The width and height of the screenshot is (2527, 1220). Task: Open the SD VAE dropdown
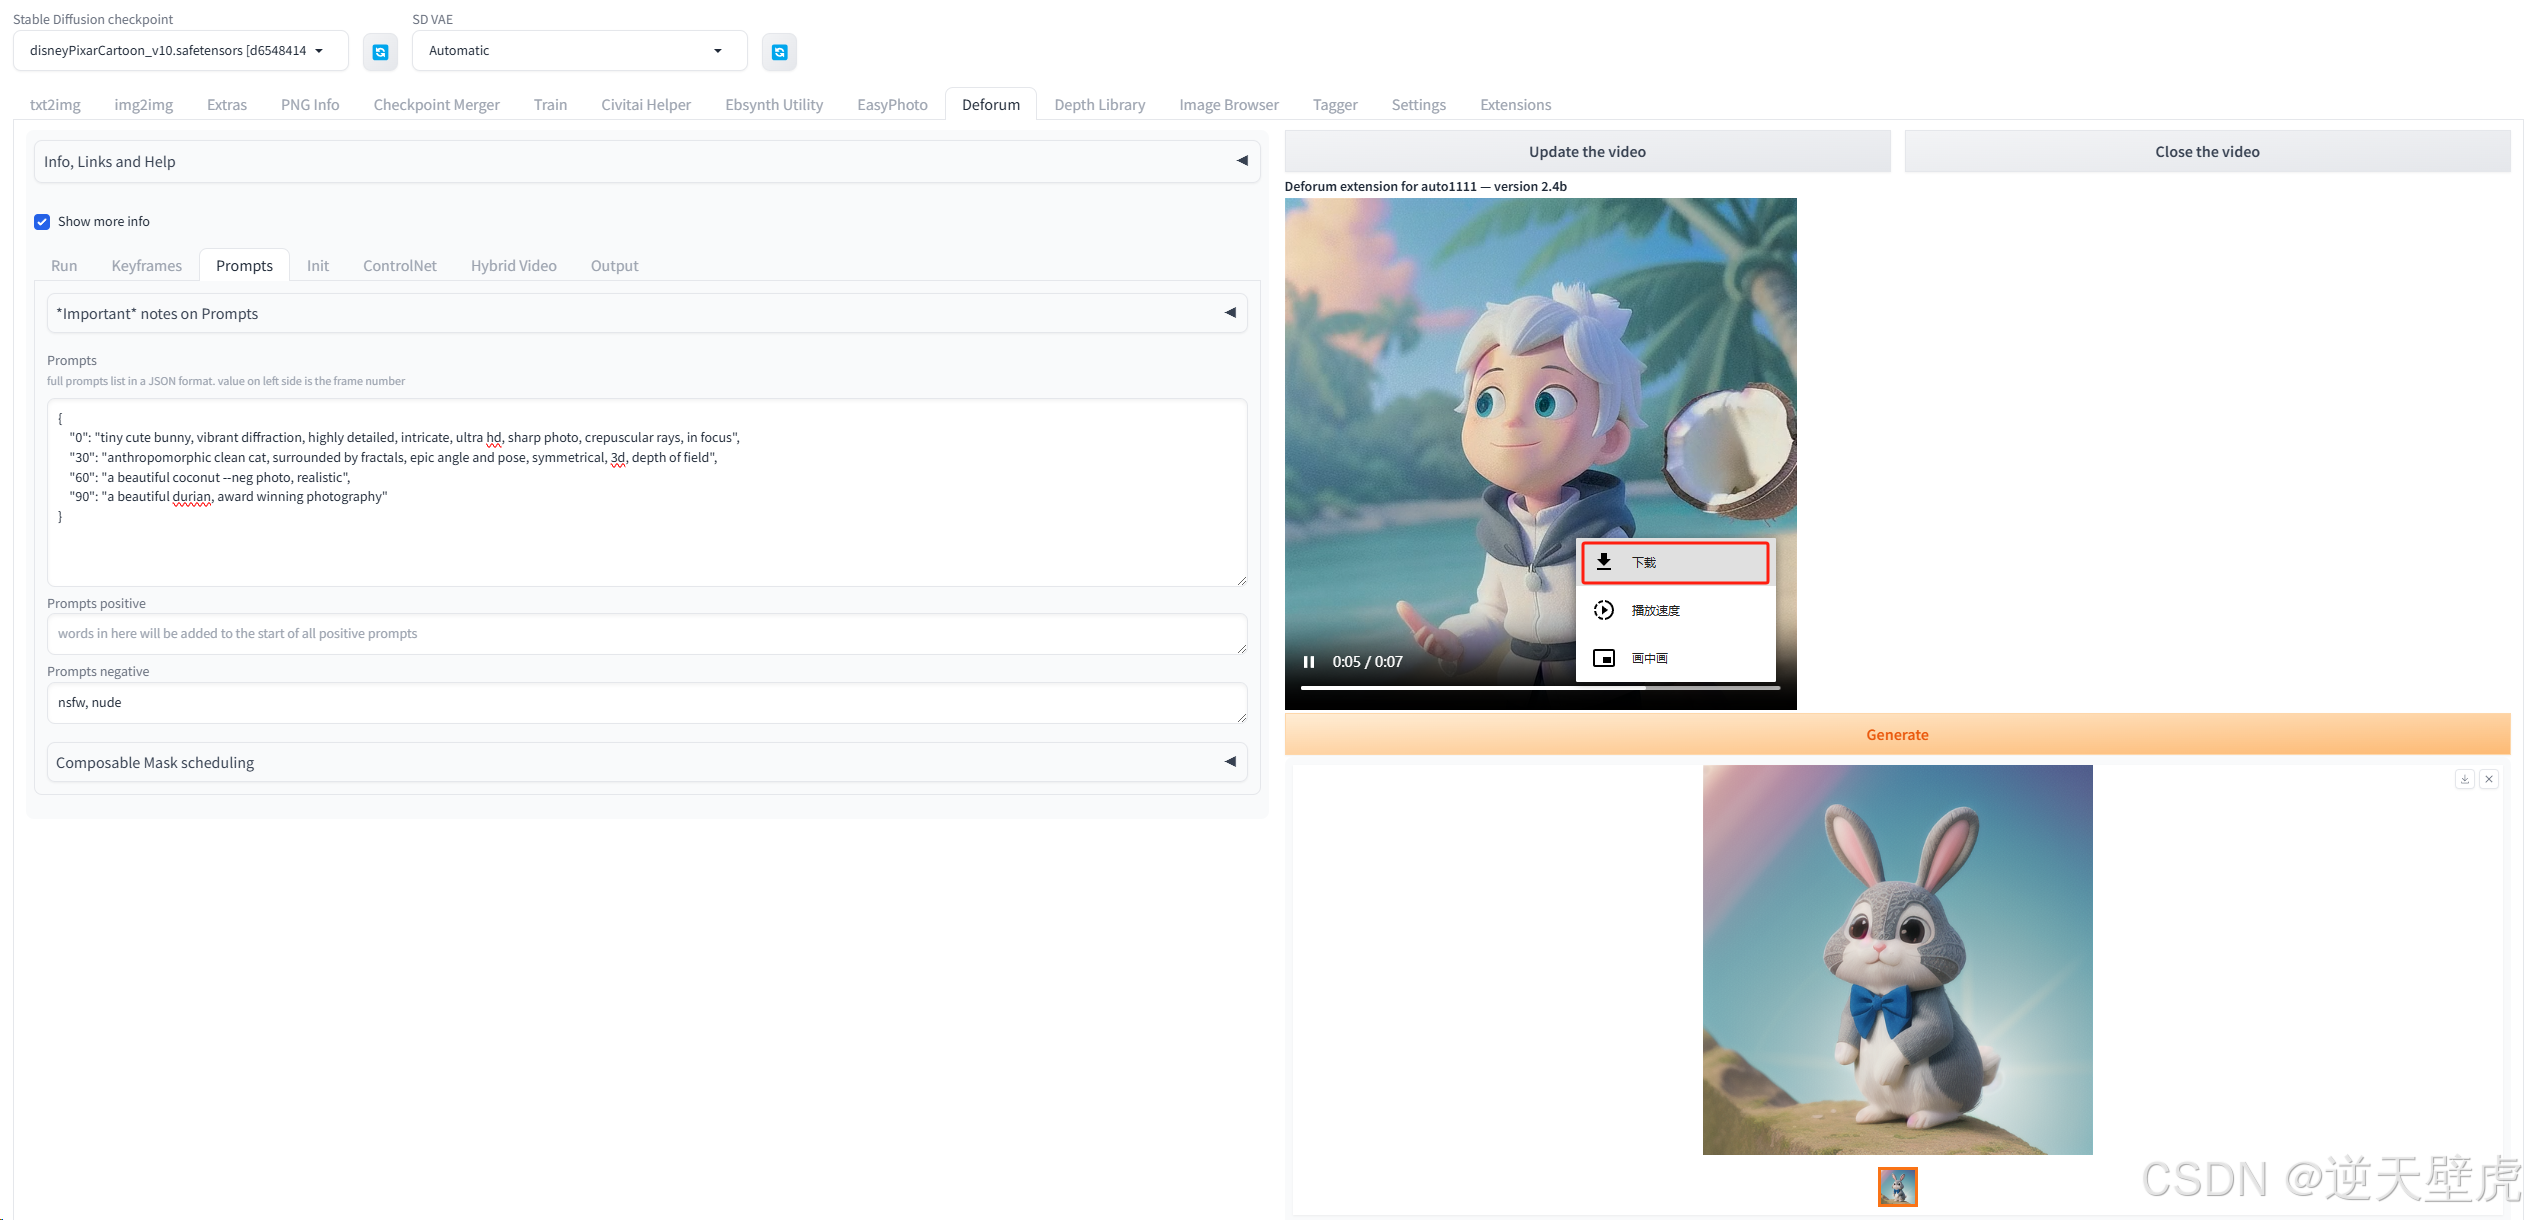[x=578, y=51]
